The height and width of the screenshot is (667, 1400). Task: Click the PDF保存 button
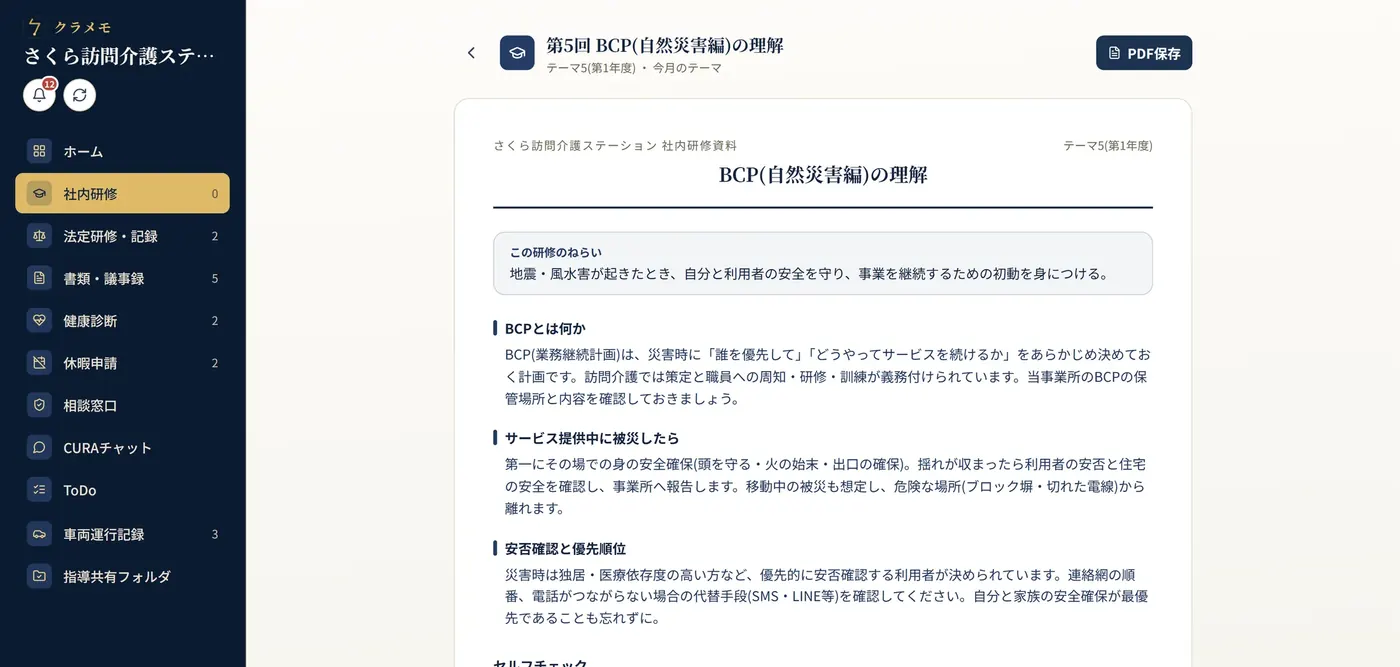coord(1144,53)
